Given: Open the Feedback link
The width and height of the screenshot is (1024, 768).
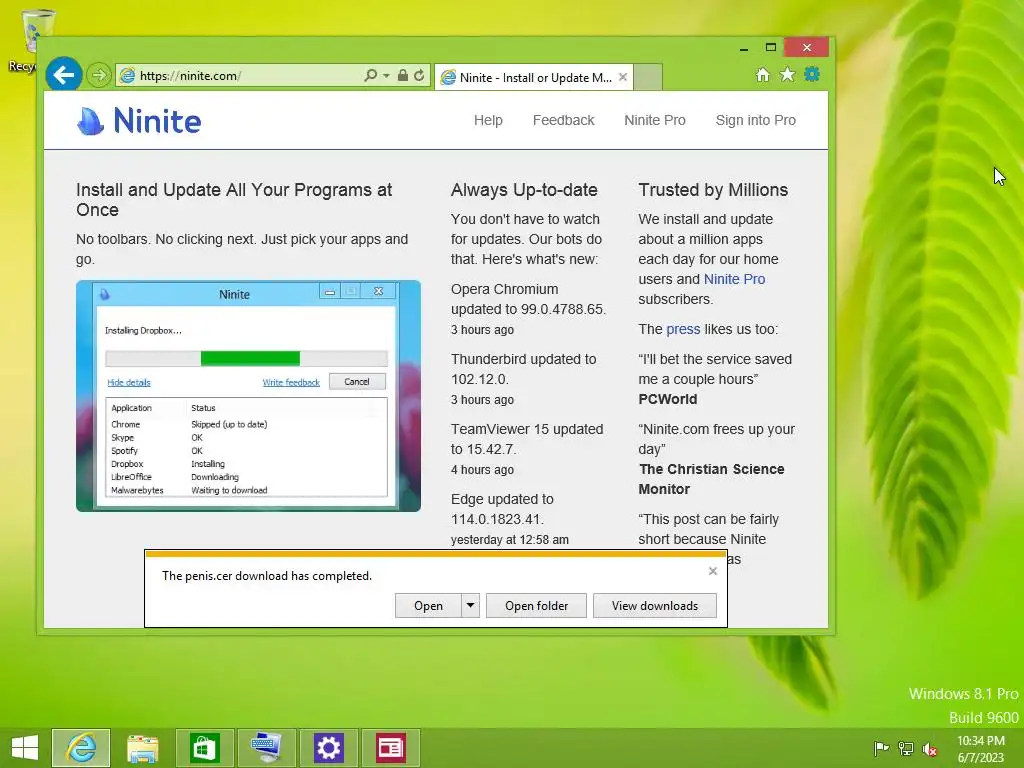Looking at the screenshot, I should click(x=564, y=120).
